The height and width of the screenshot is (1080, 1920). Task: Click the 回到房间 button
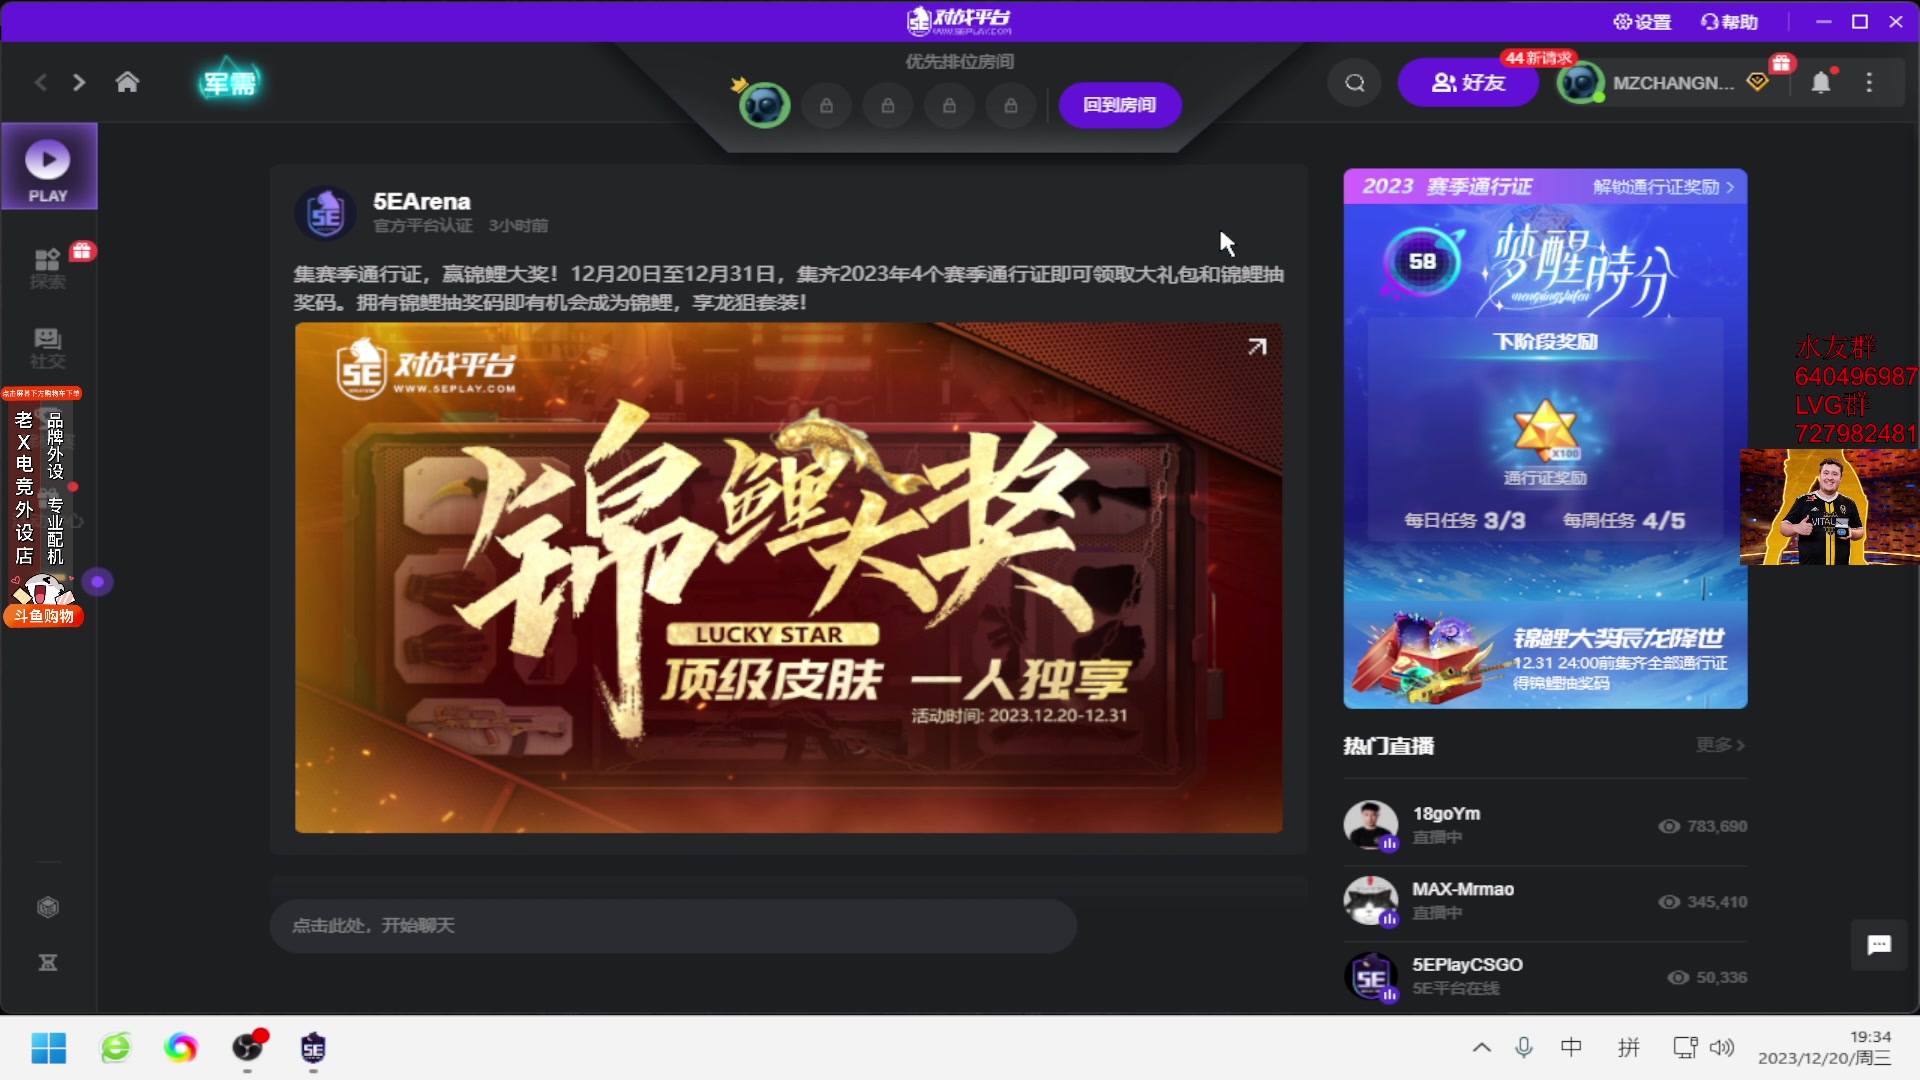(1119, 105)
